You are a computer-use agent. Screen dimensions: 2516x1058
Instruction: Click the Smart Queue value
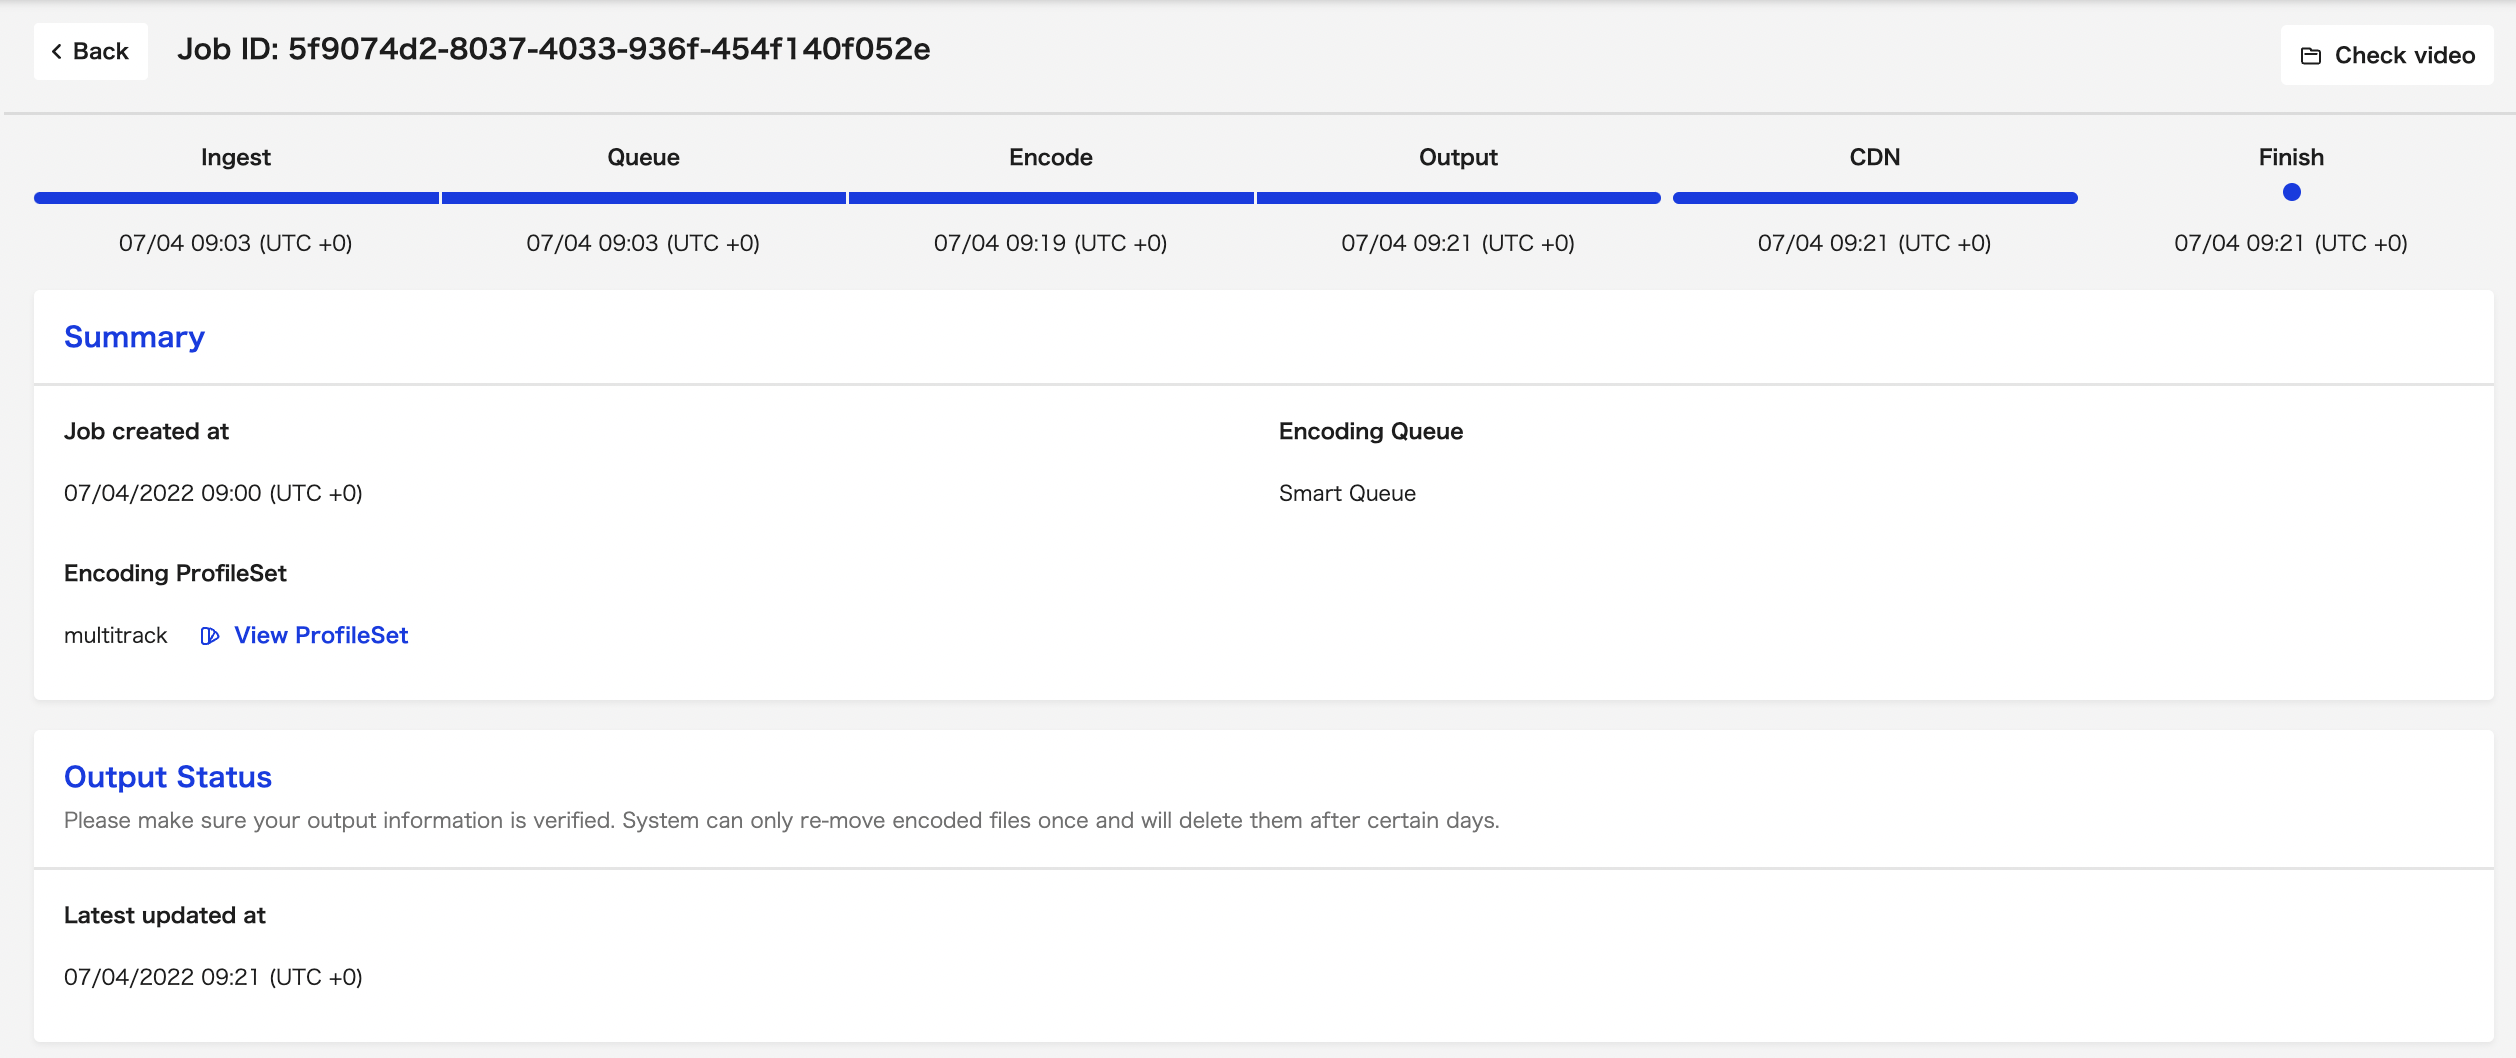coord(1347,493)
